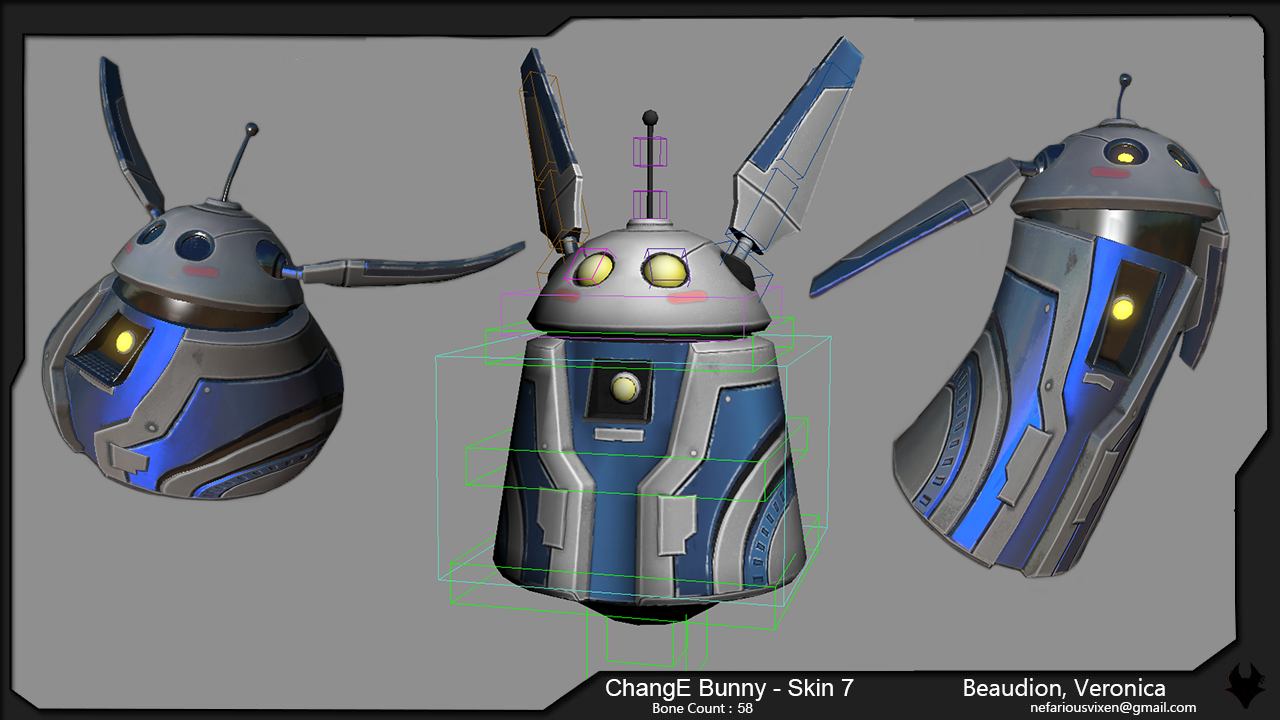
Task: Click the black fox logo icon
Action: (1244, 687)
